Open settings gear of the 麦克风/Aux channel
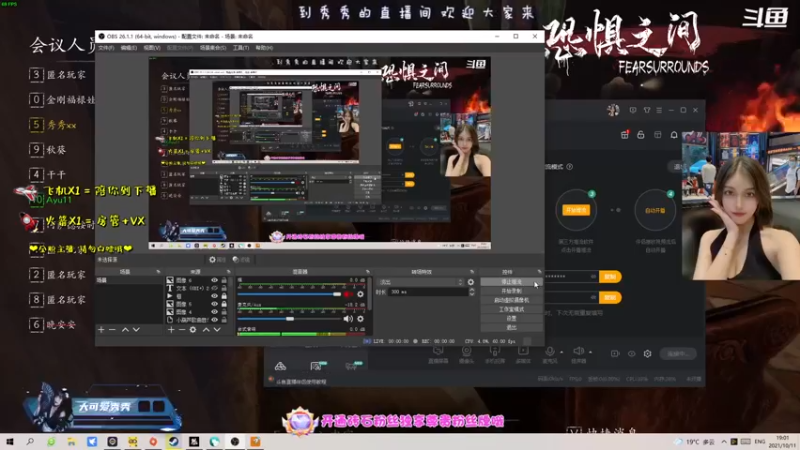800x450 pixels. [360, 319]
